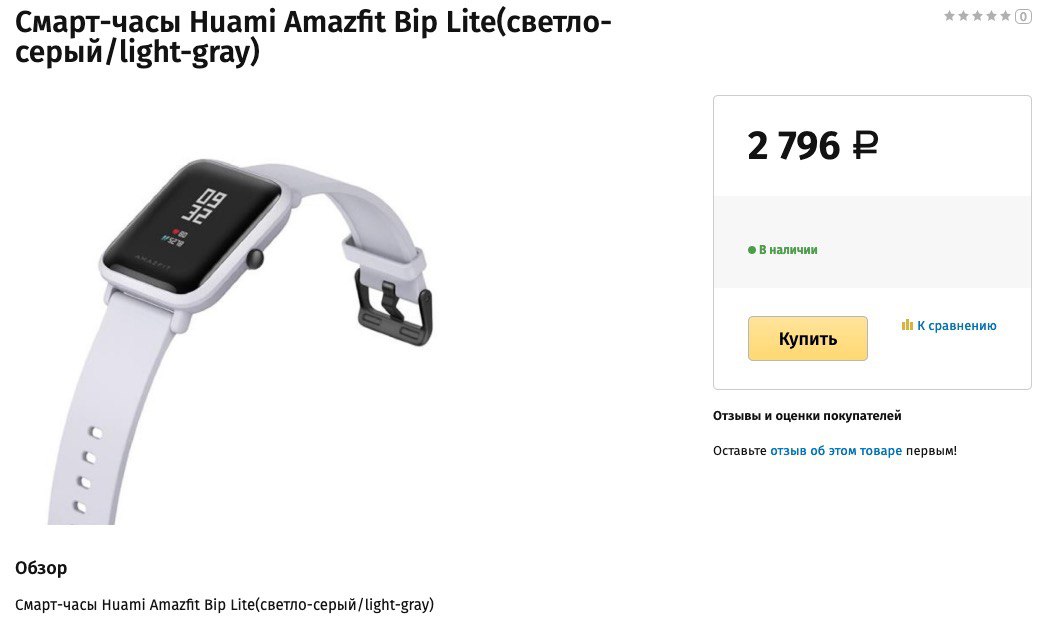
Task: Click the overview description text line
Action: point(224,605)
